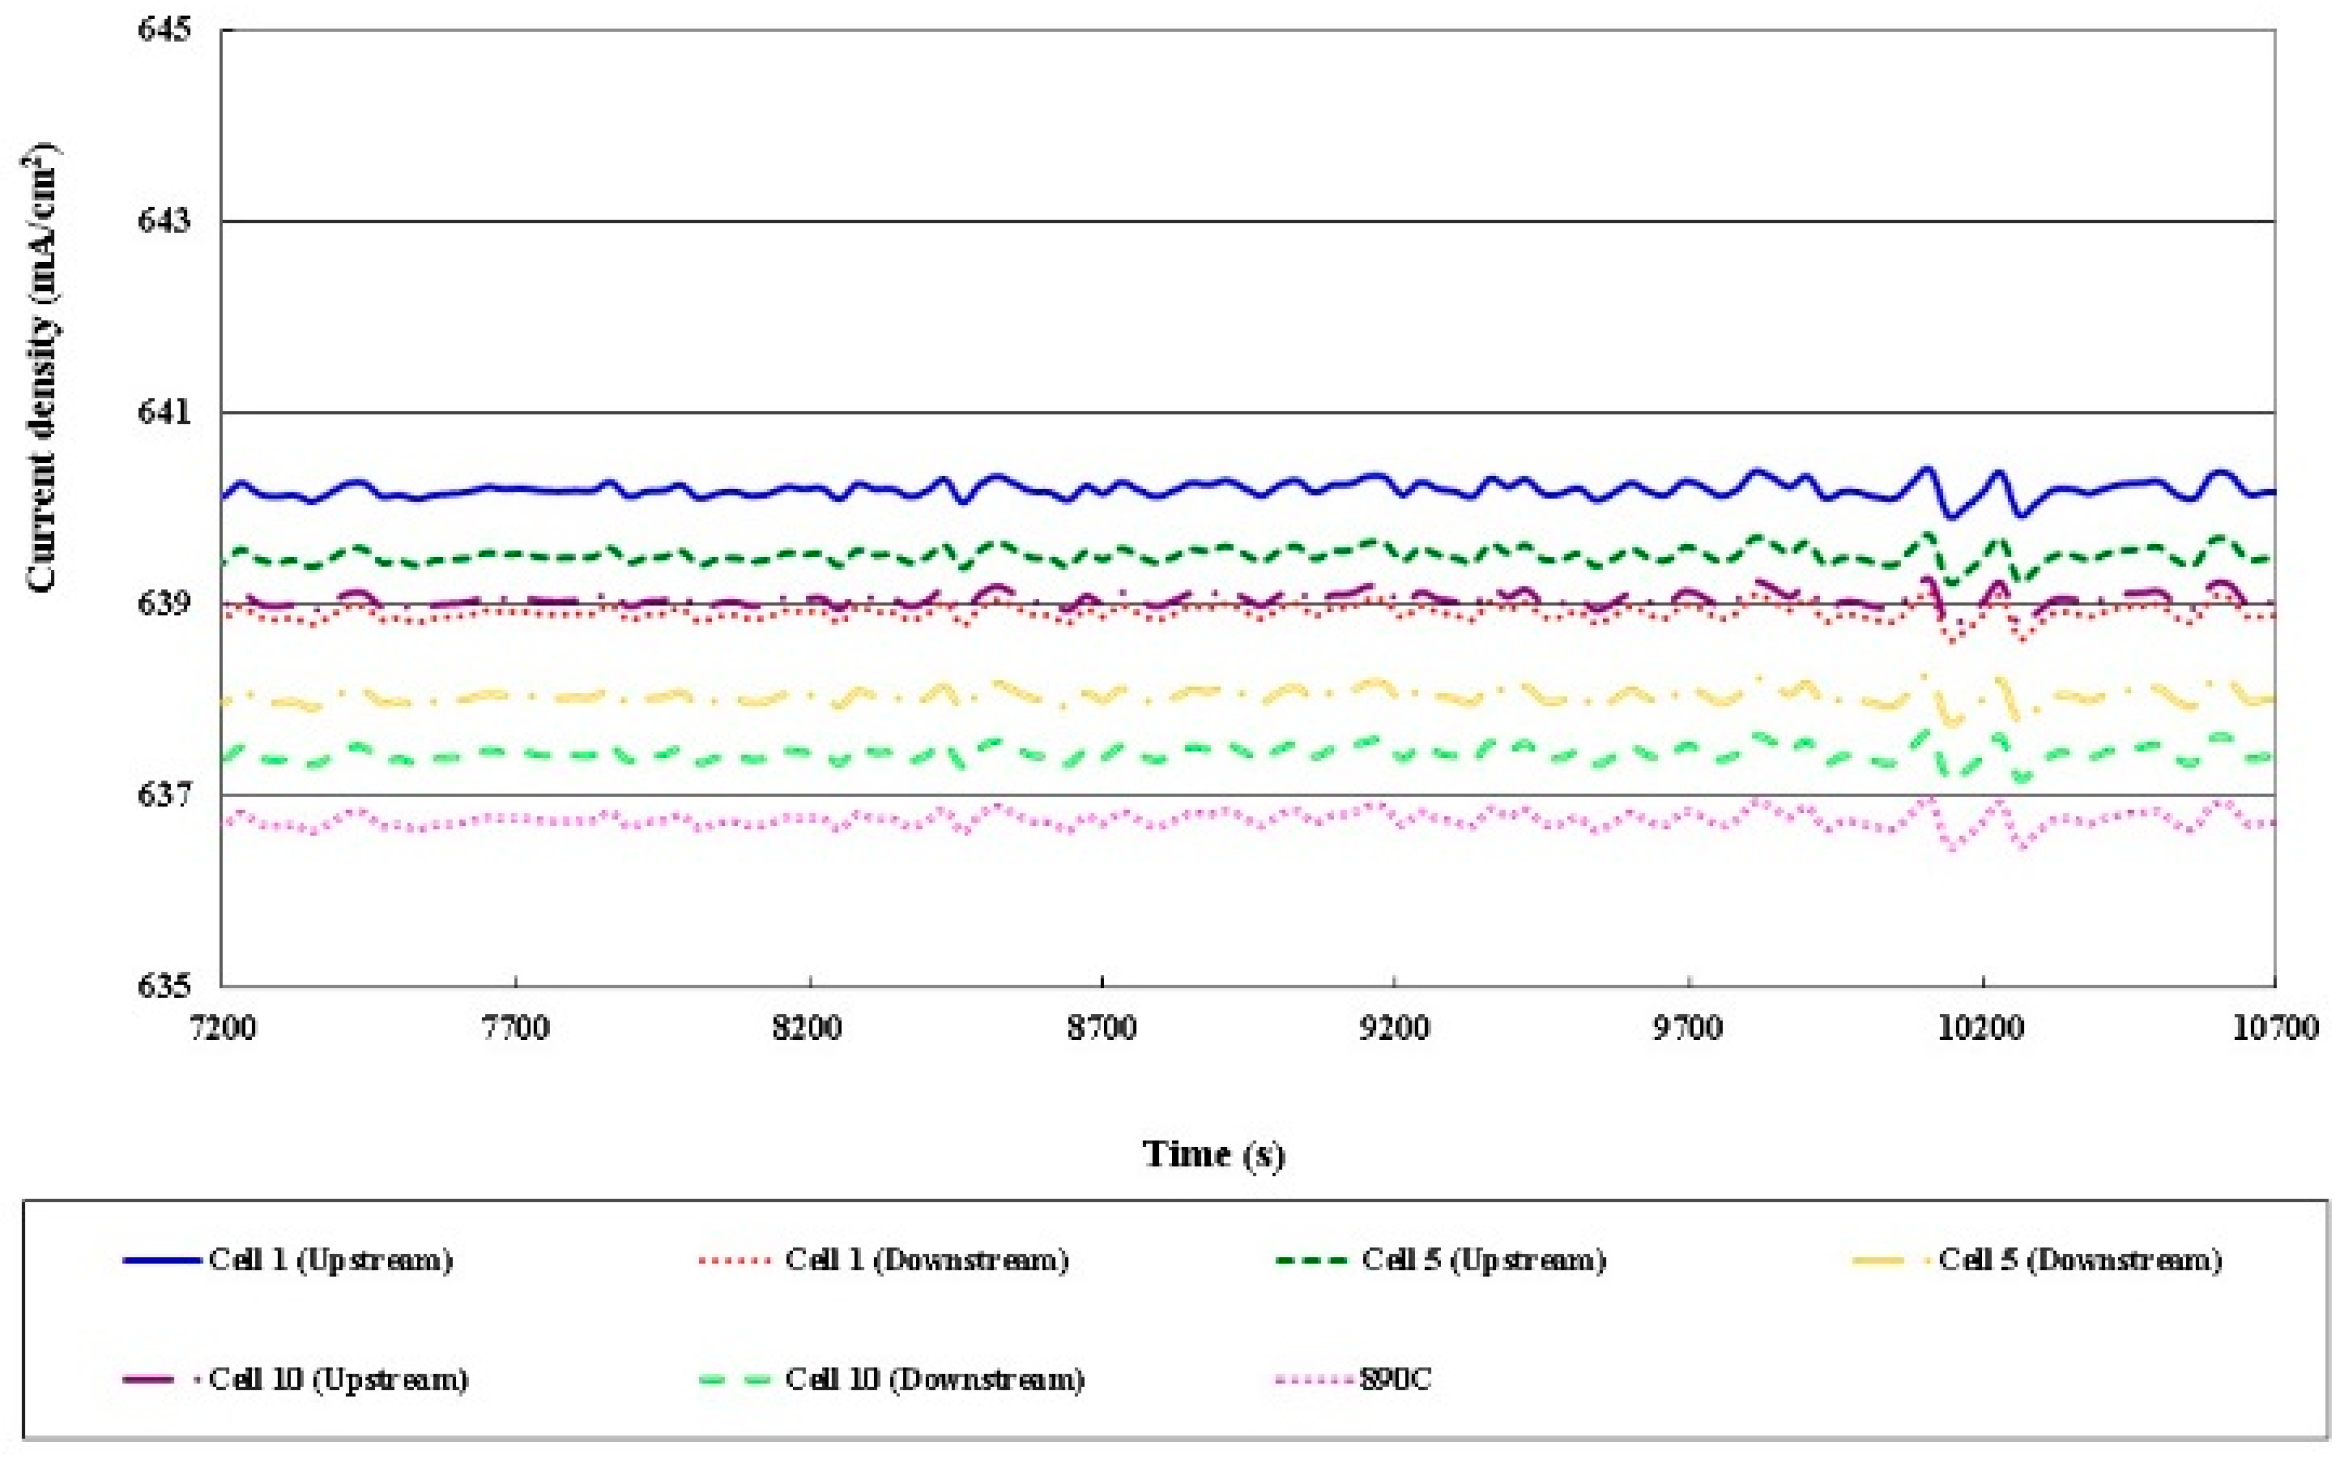Click the Time (s) axis title
This screenshot has width=2342, height=1458.
[1213, 1154]
